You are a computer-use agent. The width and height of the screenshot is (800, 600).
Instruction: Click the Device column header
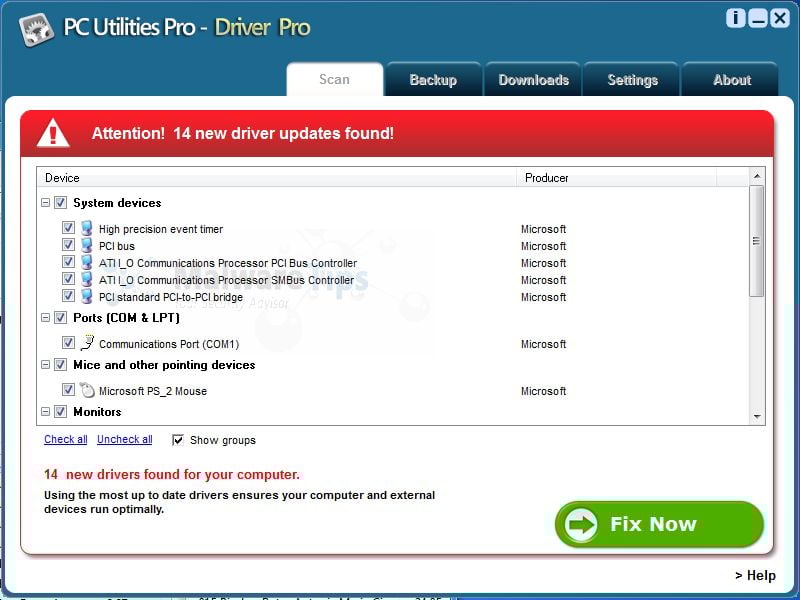(277, 178)
